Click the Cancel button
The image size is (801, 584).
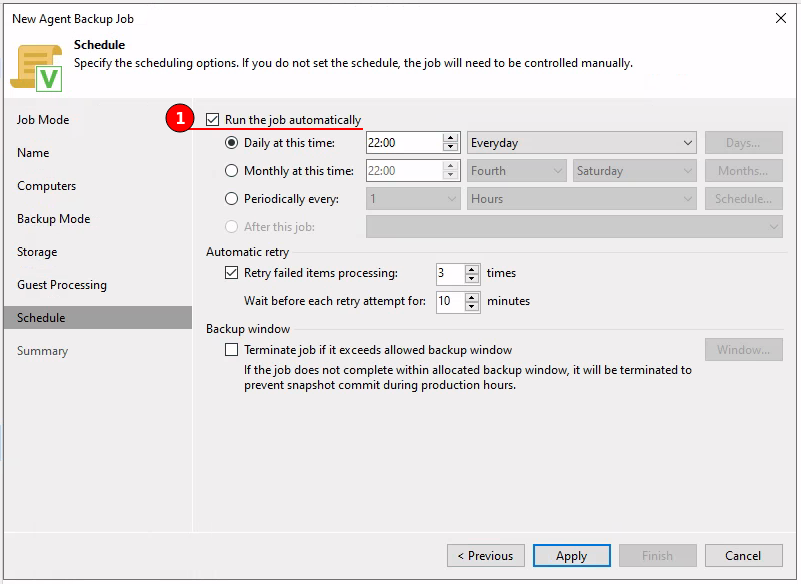click(x=743, y=555)
